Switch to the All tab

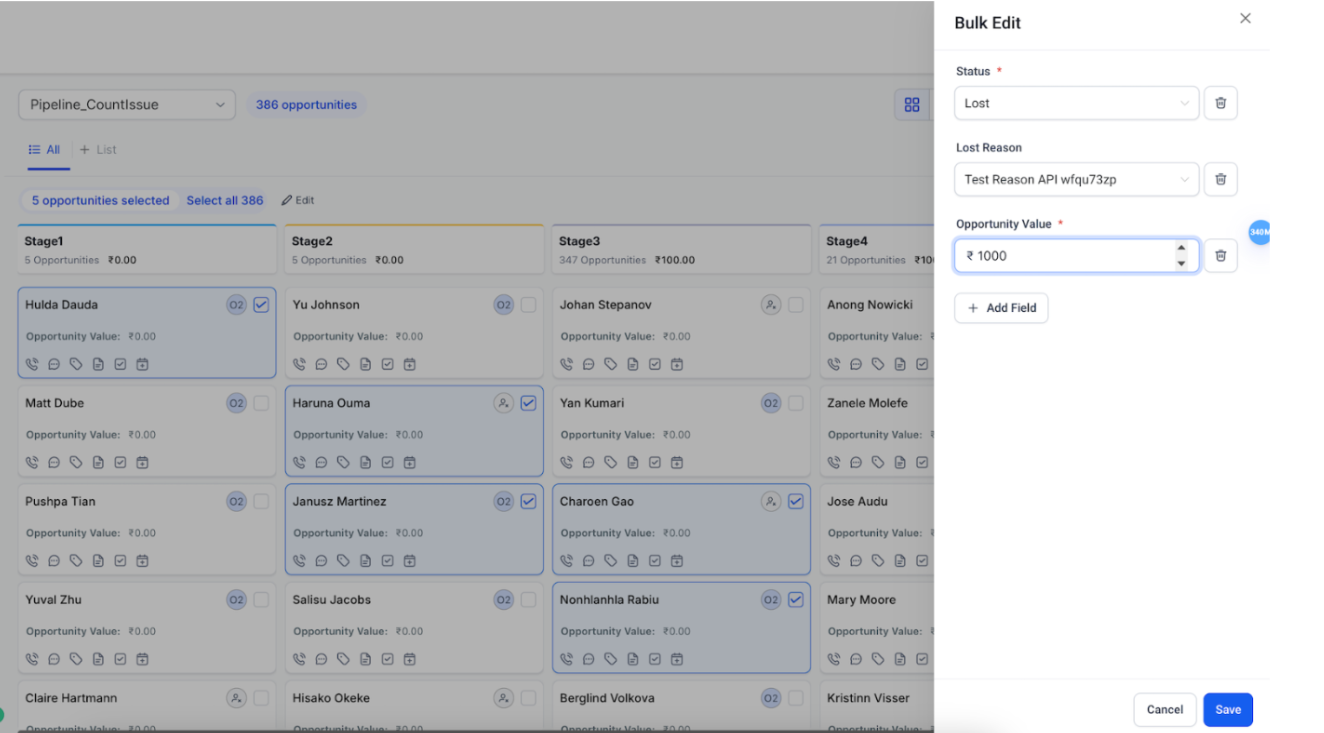44,150
